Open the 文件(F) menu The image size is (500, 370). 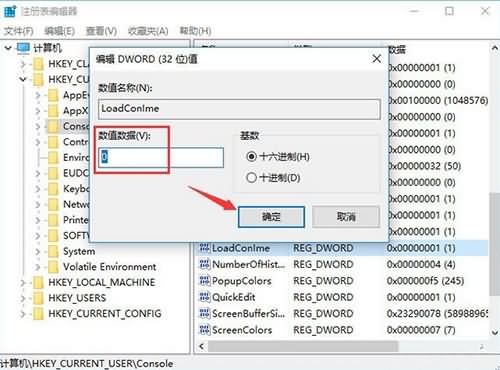19,31
